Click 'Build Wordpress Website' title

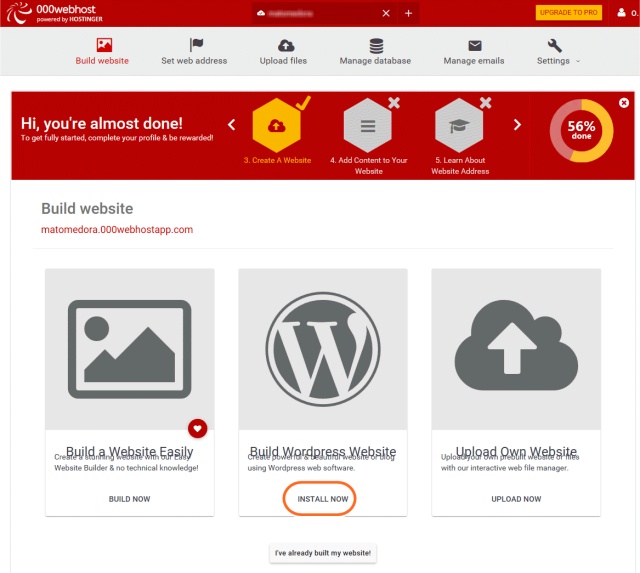click(323, 451)
